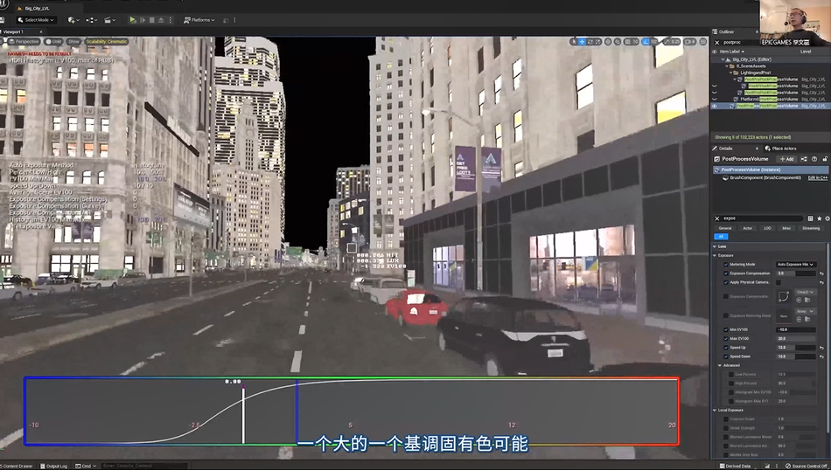Click the viewport layout maximize icon
The width and height of the screenshot is (832, 470).
point(703,41)
